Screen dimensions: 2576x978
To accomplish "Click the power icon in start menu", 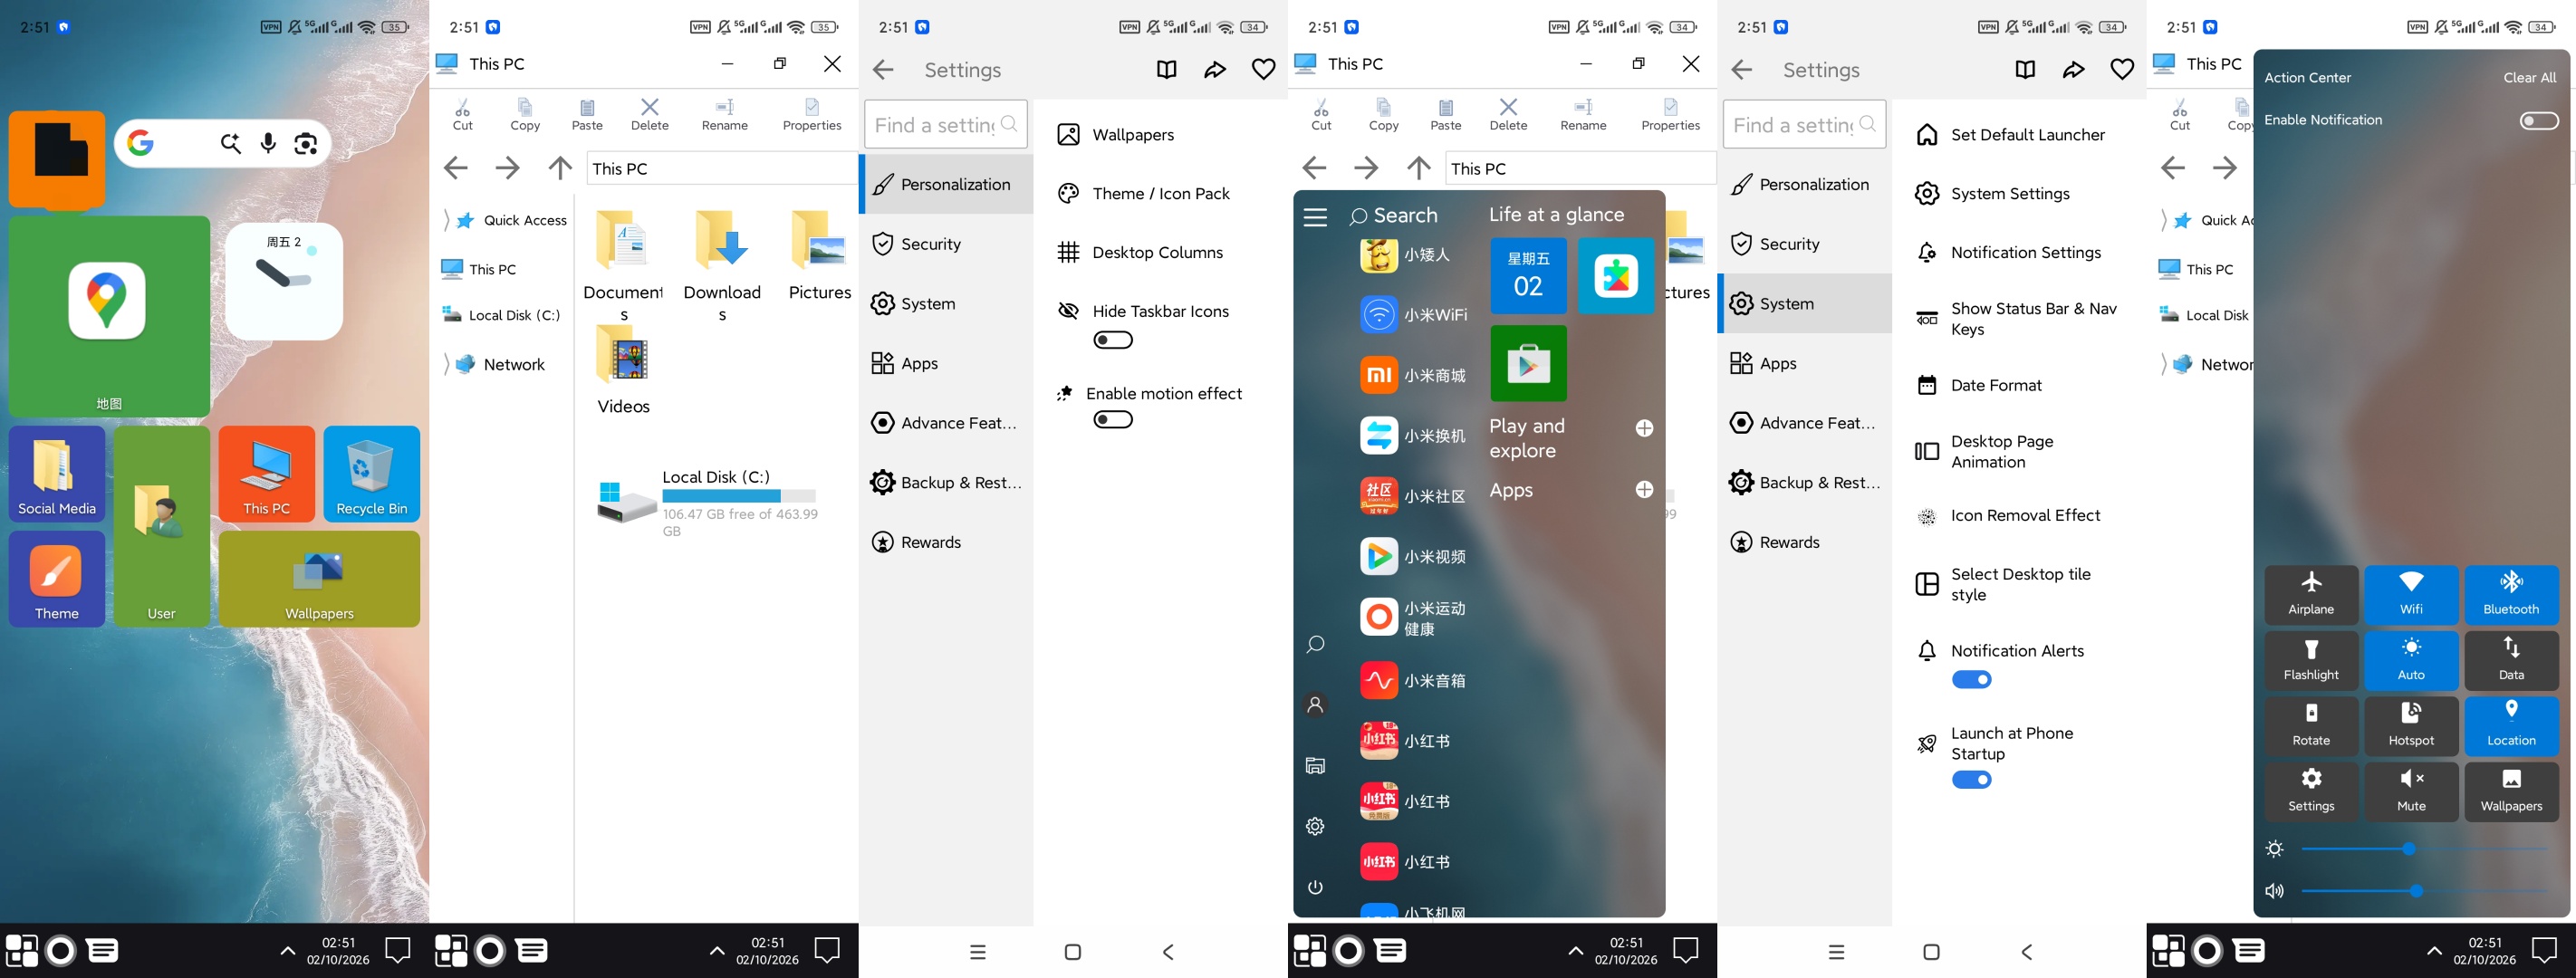I will pyautogui.click(x=1315, y=887).
